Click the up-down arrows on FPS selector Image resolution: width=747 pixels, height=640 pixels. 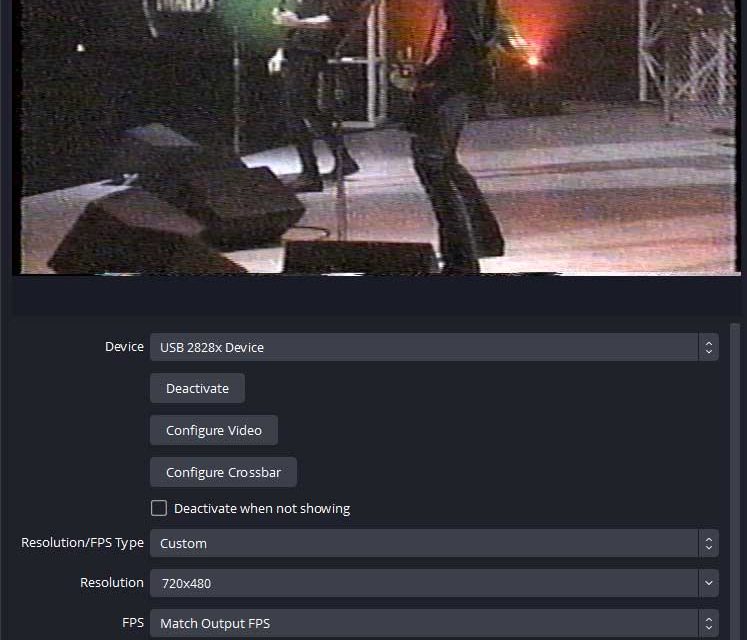coord(708,623)
